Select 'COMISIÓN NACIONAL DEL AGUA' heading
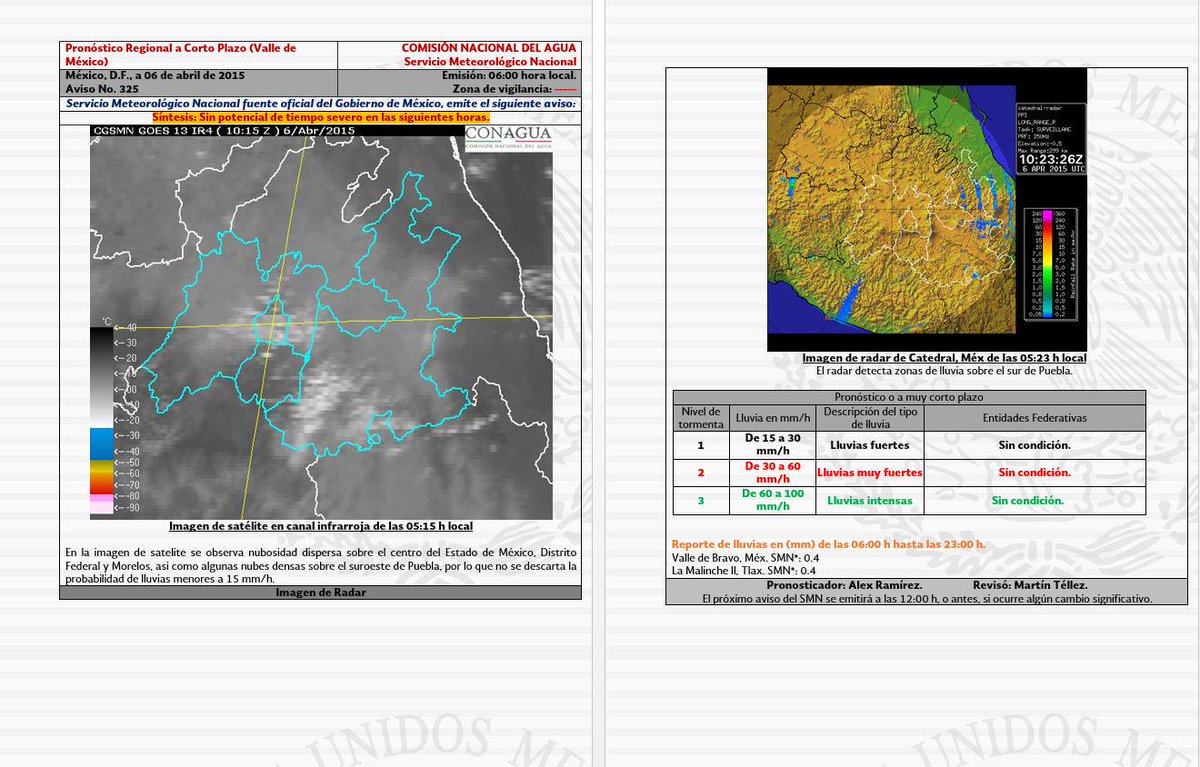Image resolution: width=1200 pixels, height=767 pixels. coord(489,48)
